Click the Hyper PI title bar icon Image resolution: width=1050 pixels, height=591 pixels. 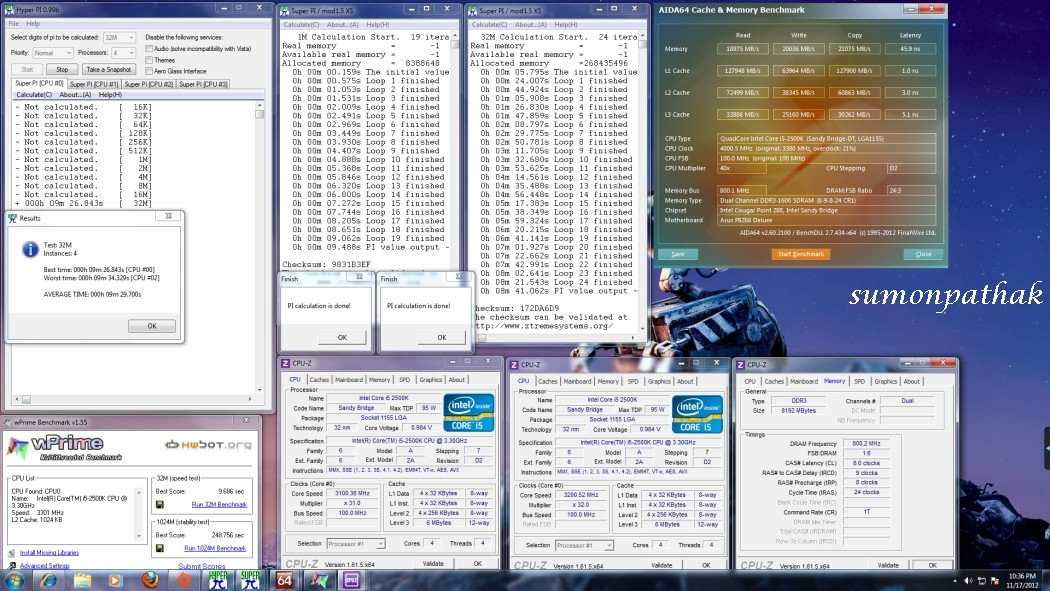(9, 9)
